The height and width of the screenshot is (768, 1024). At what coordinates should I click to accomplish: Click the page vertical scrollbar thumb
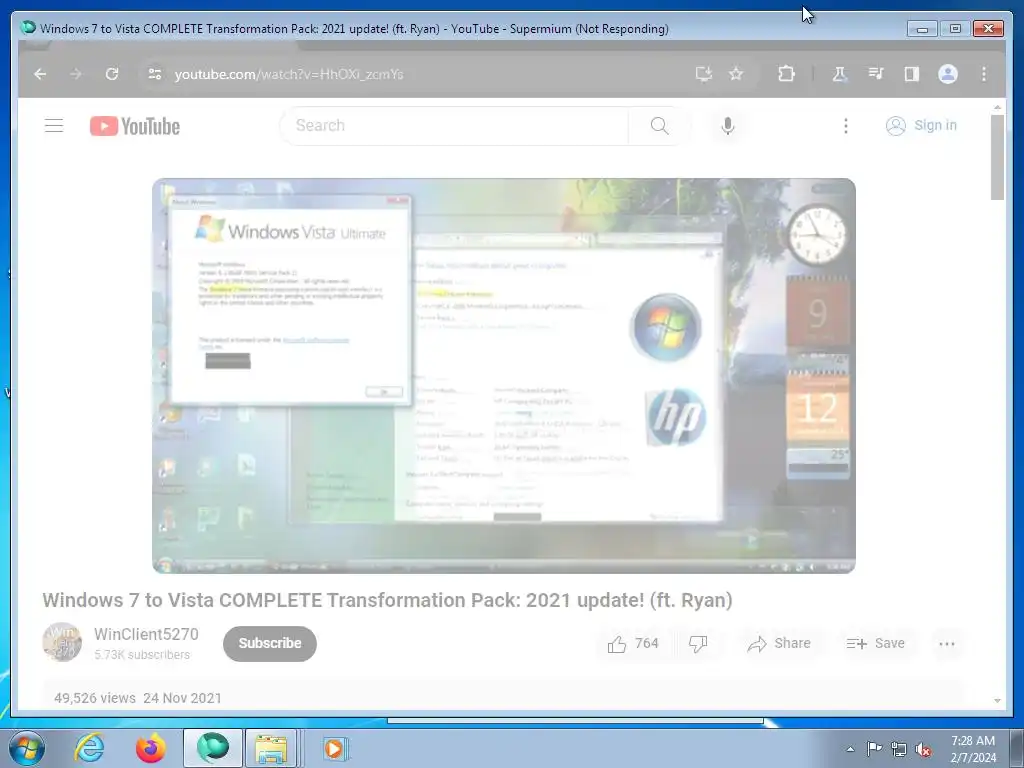997,157
